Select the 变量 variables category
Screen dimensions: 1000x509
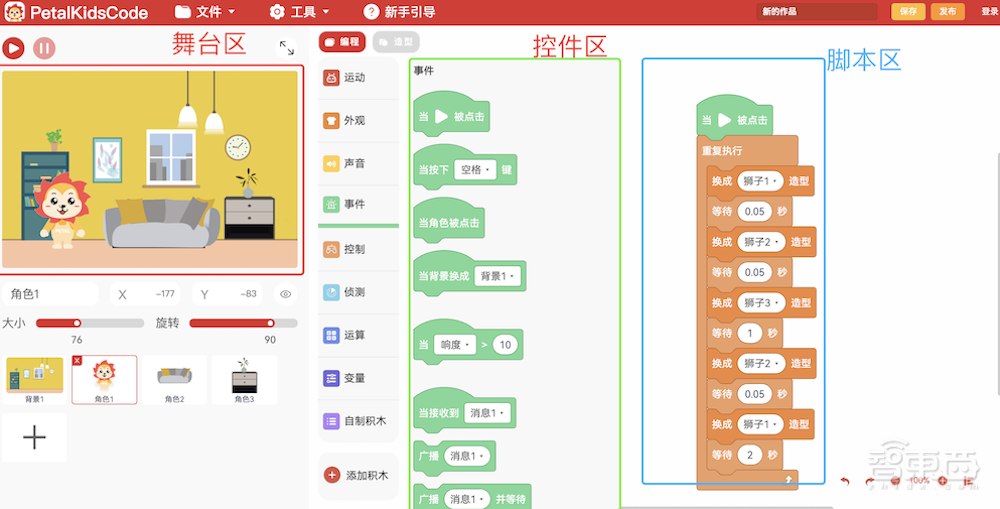coord(358,378)
